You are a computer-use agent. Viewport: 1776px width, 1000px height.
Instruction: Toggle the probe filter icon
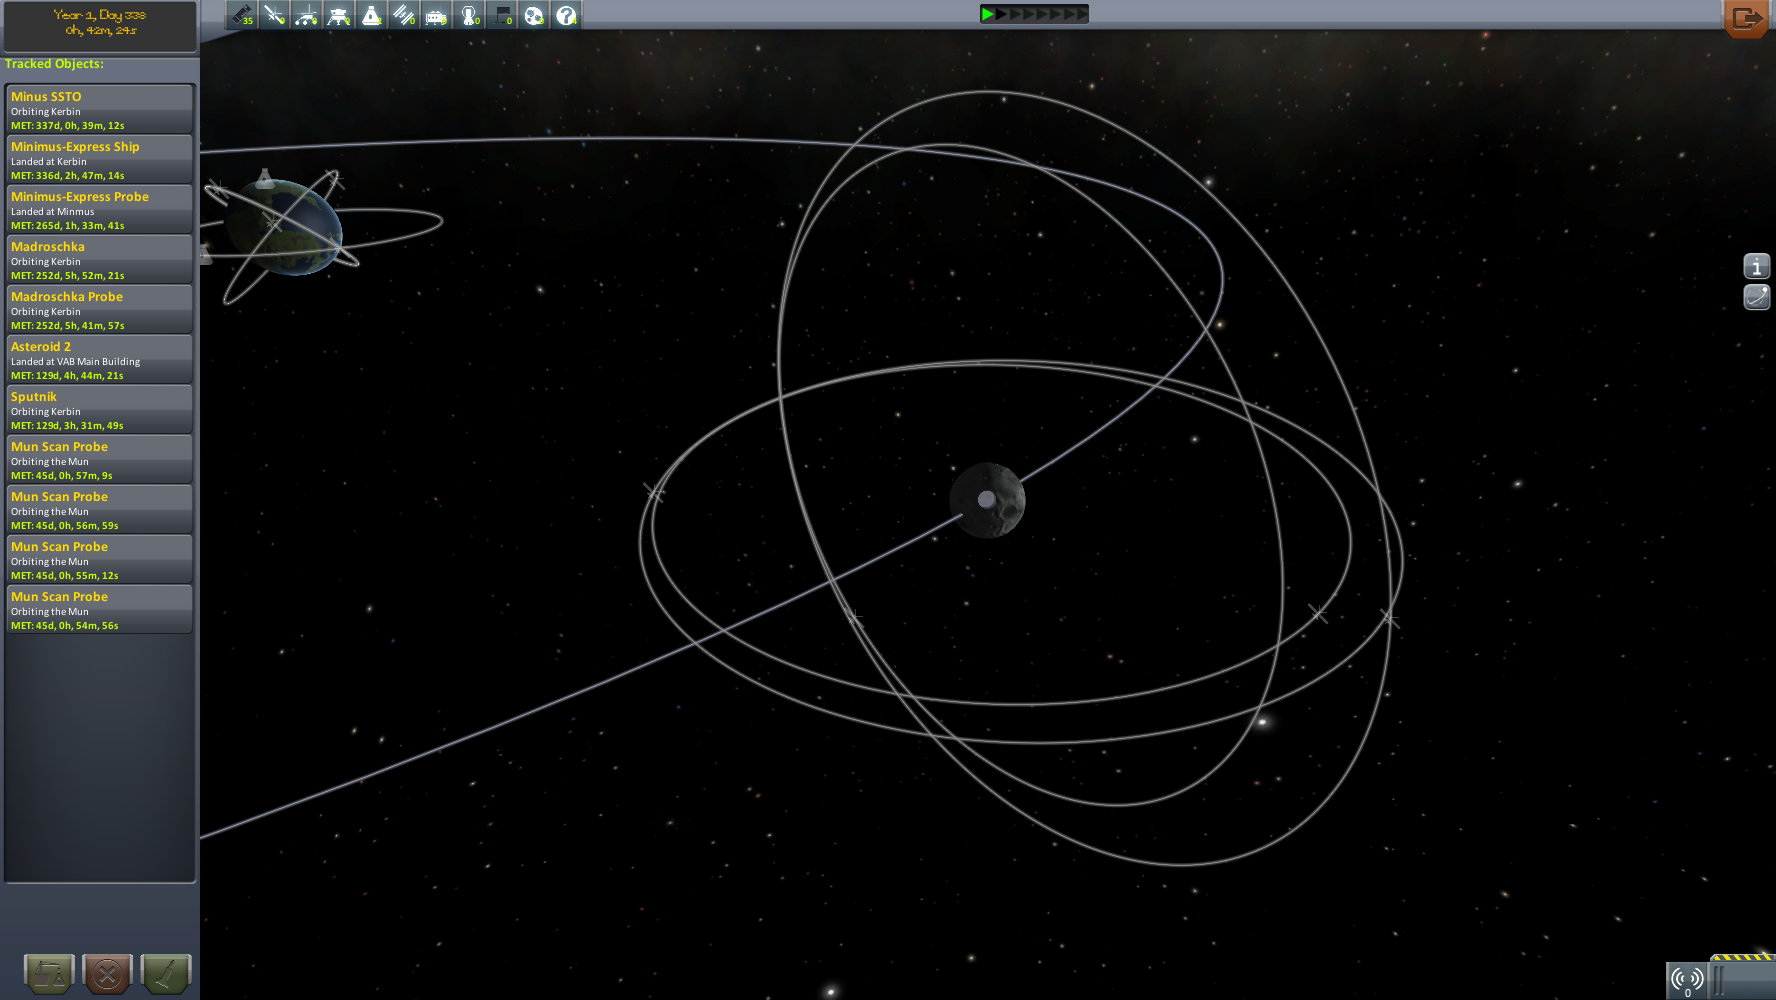pos(274,15)
